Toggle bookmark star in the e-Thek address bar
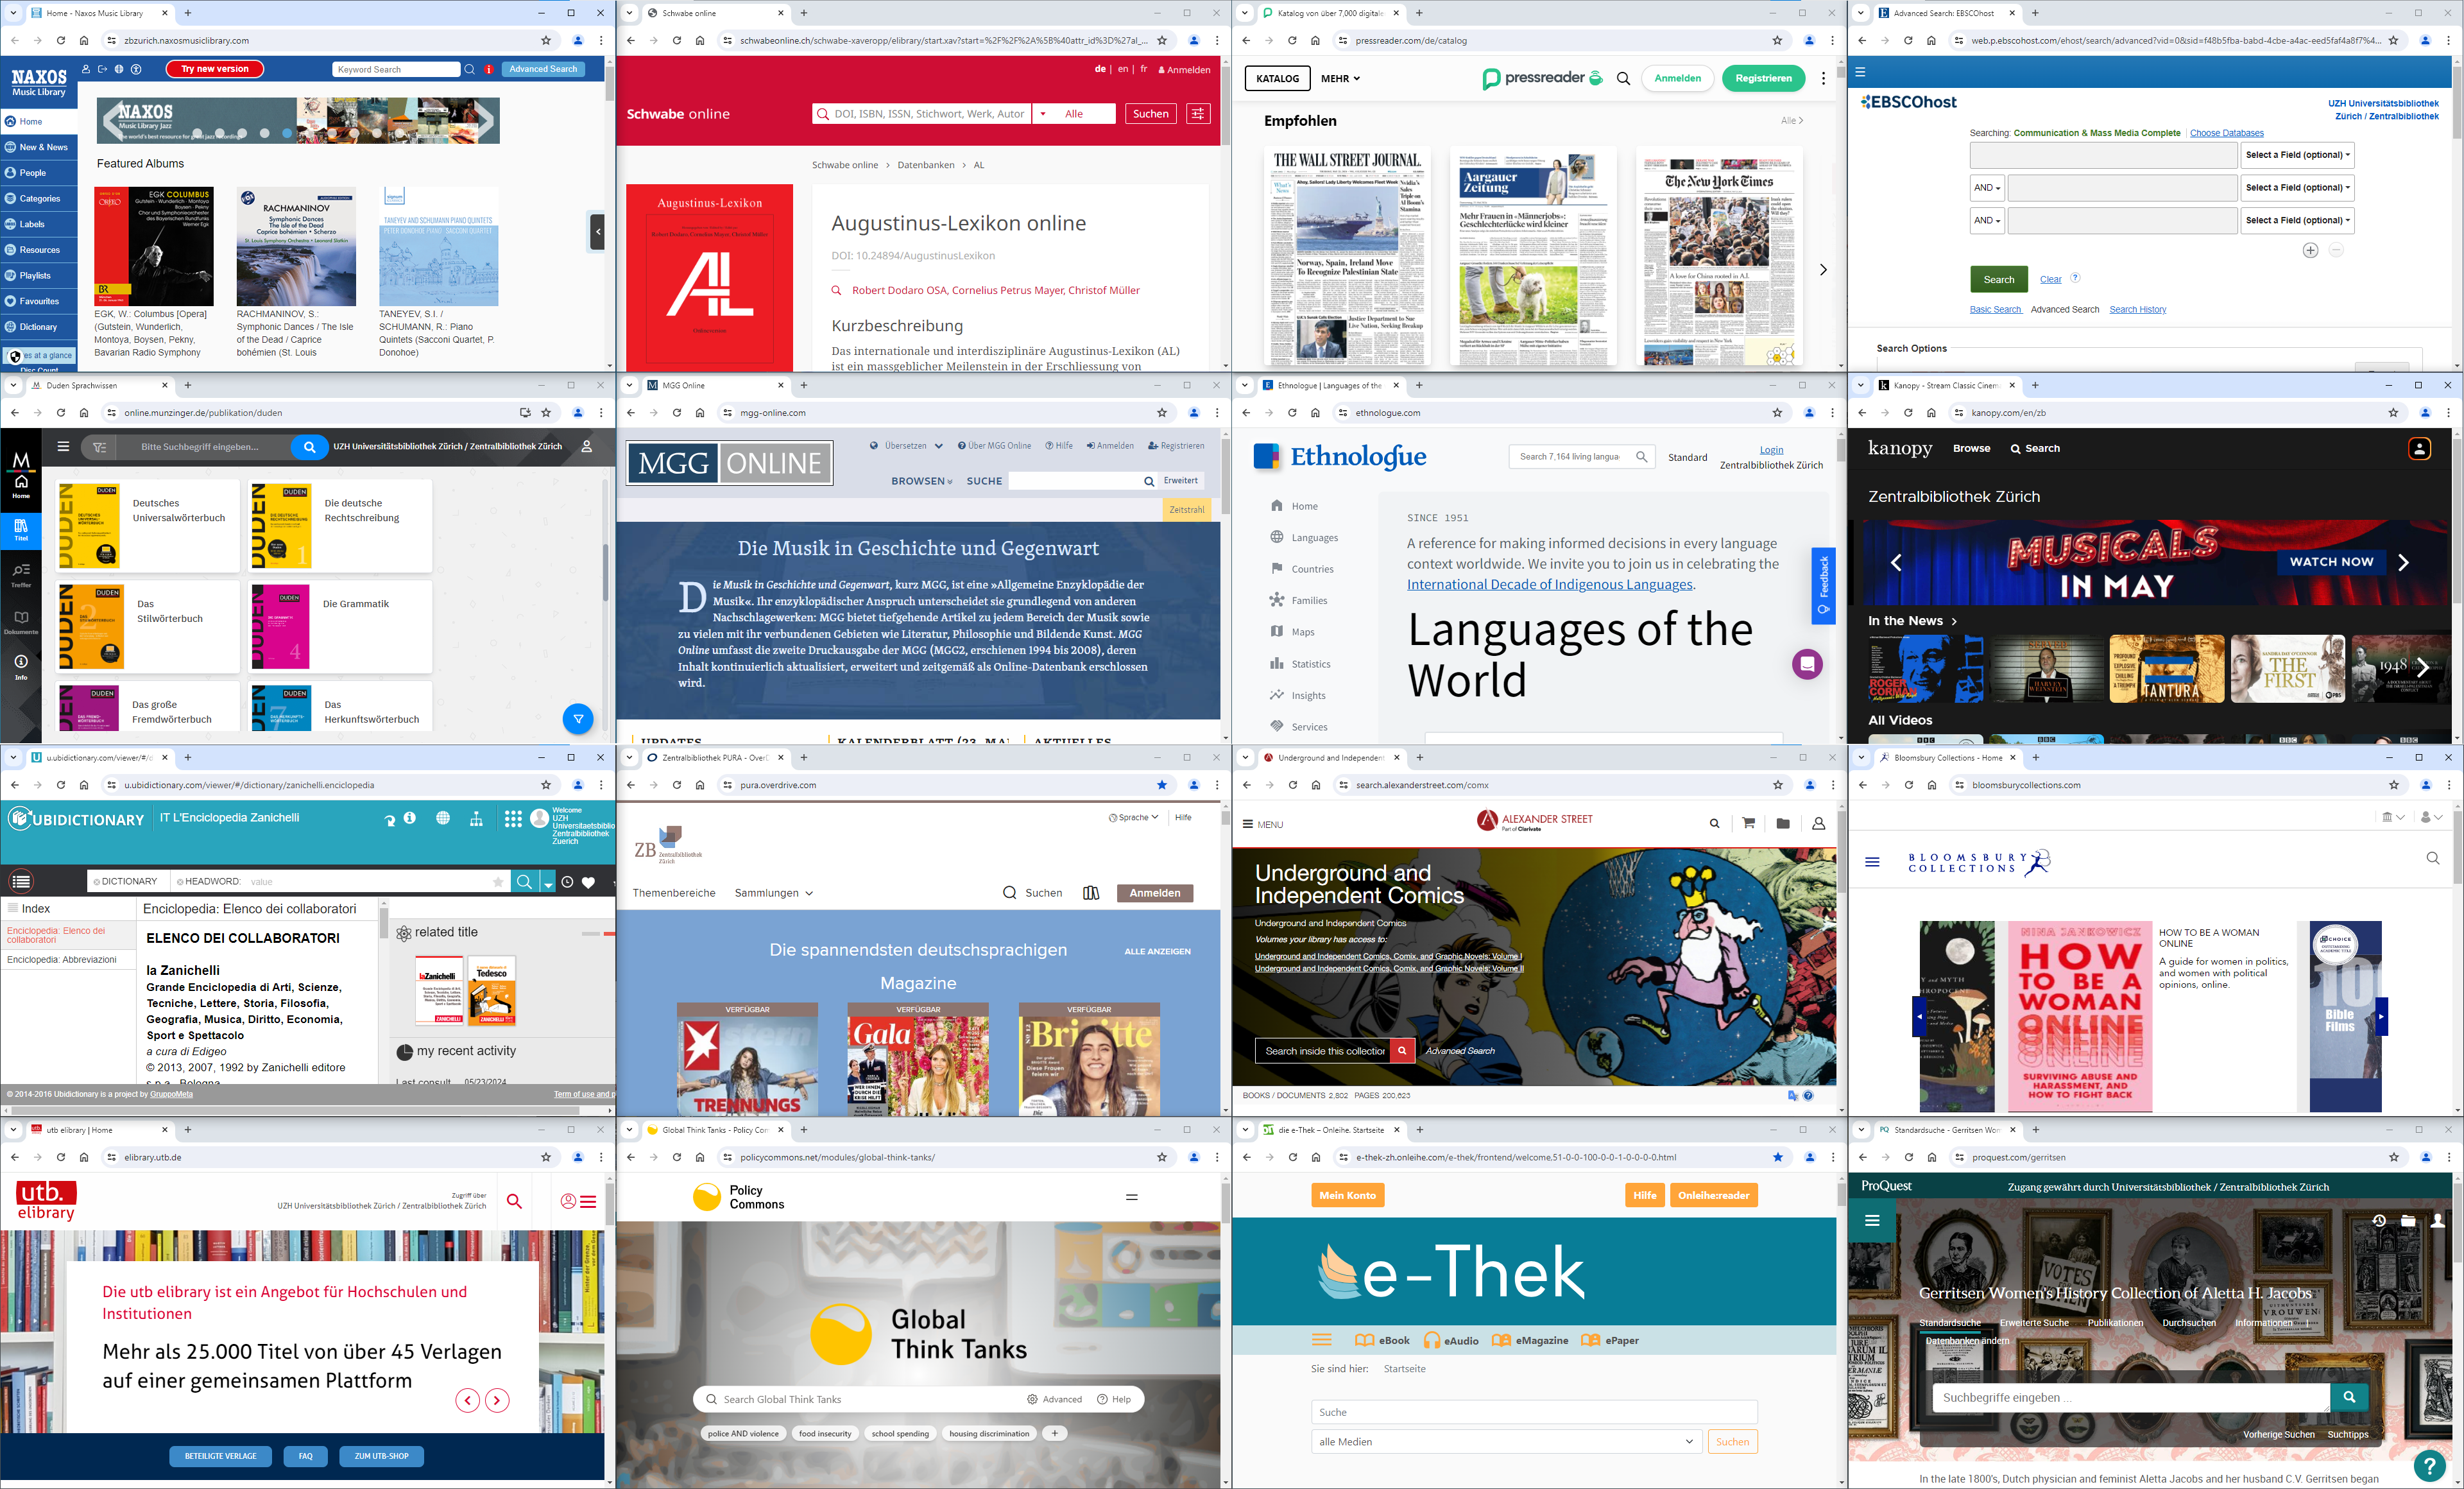 pyautogui.click(x=1777, y=1157)
